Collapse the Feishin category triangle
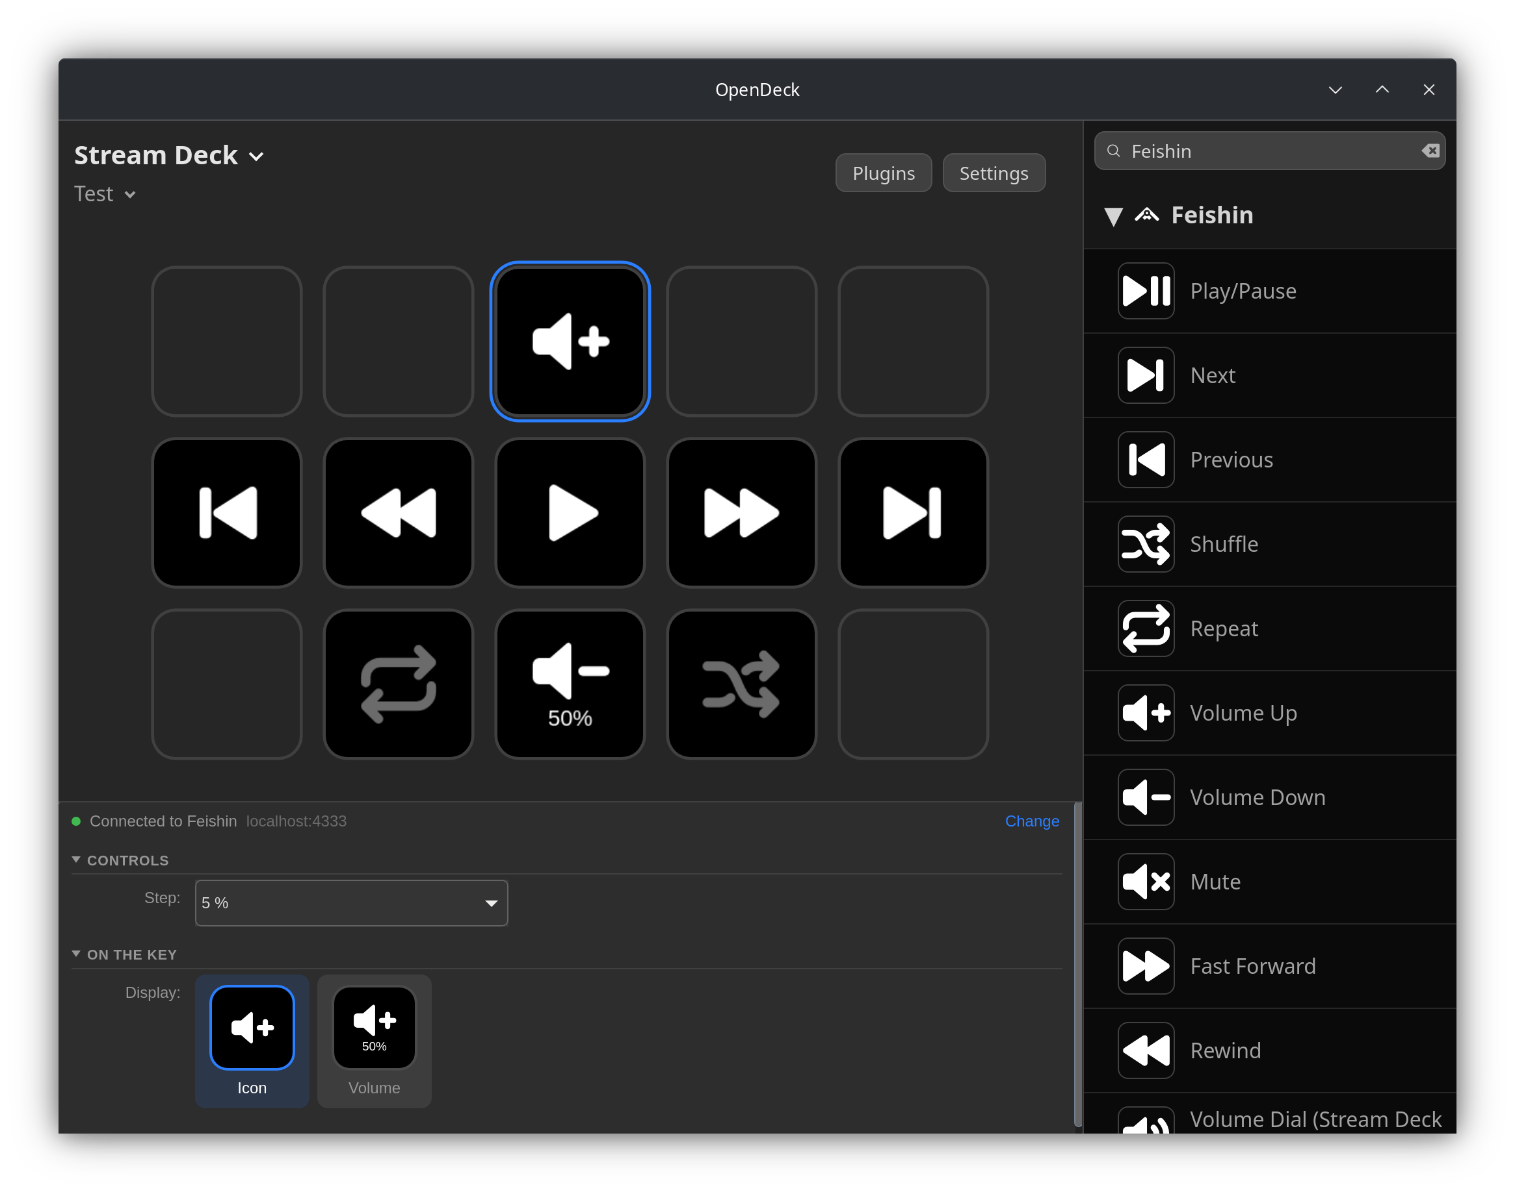The image size is (1515, 1193). [x=1113, y=216]
